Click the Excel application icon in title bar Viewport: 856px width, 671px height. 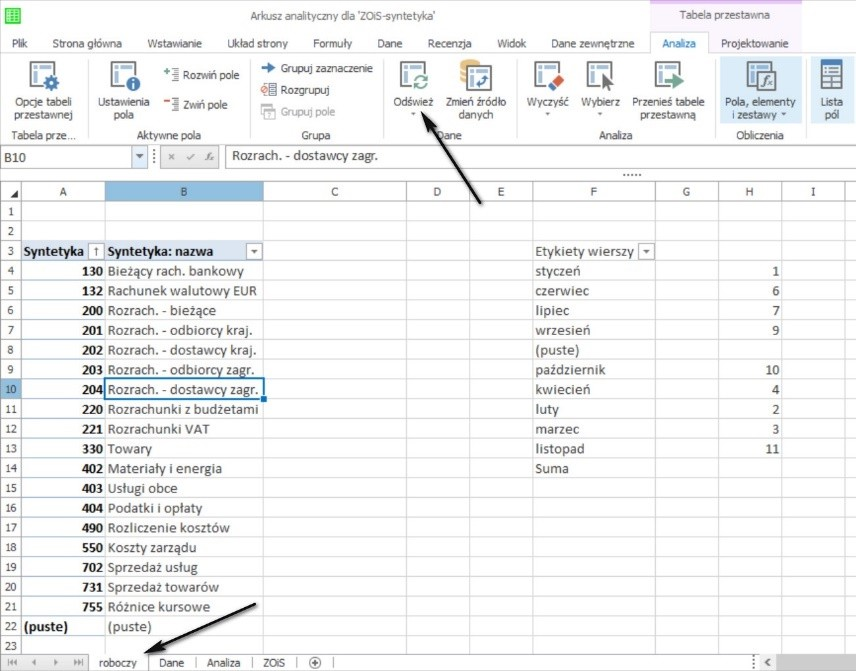pos(12,16)
